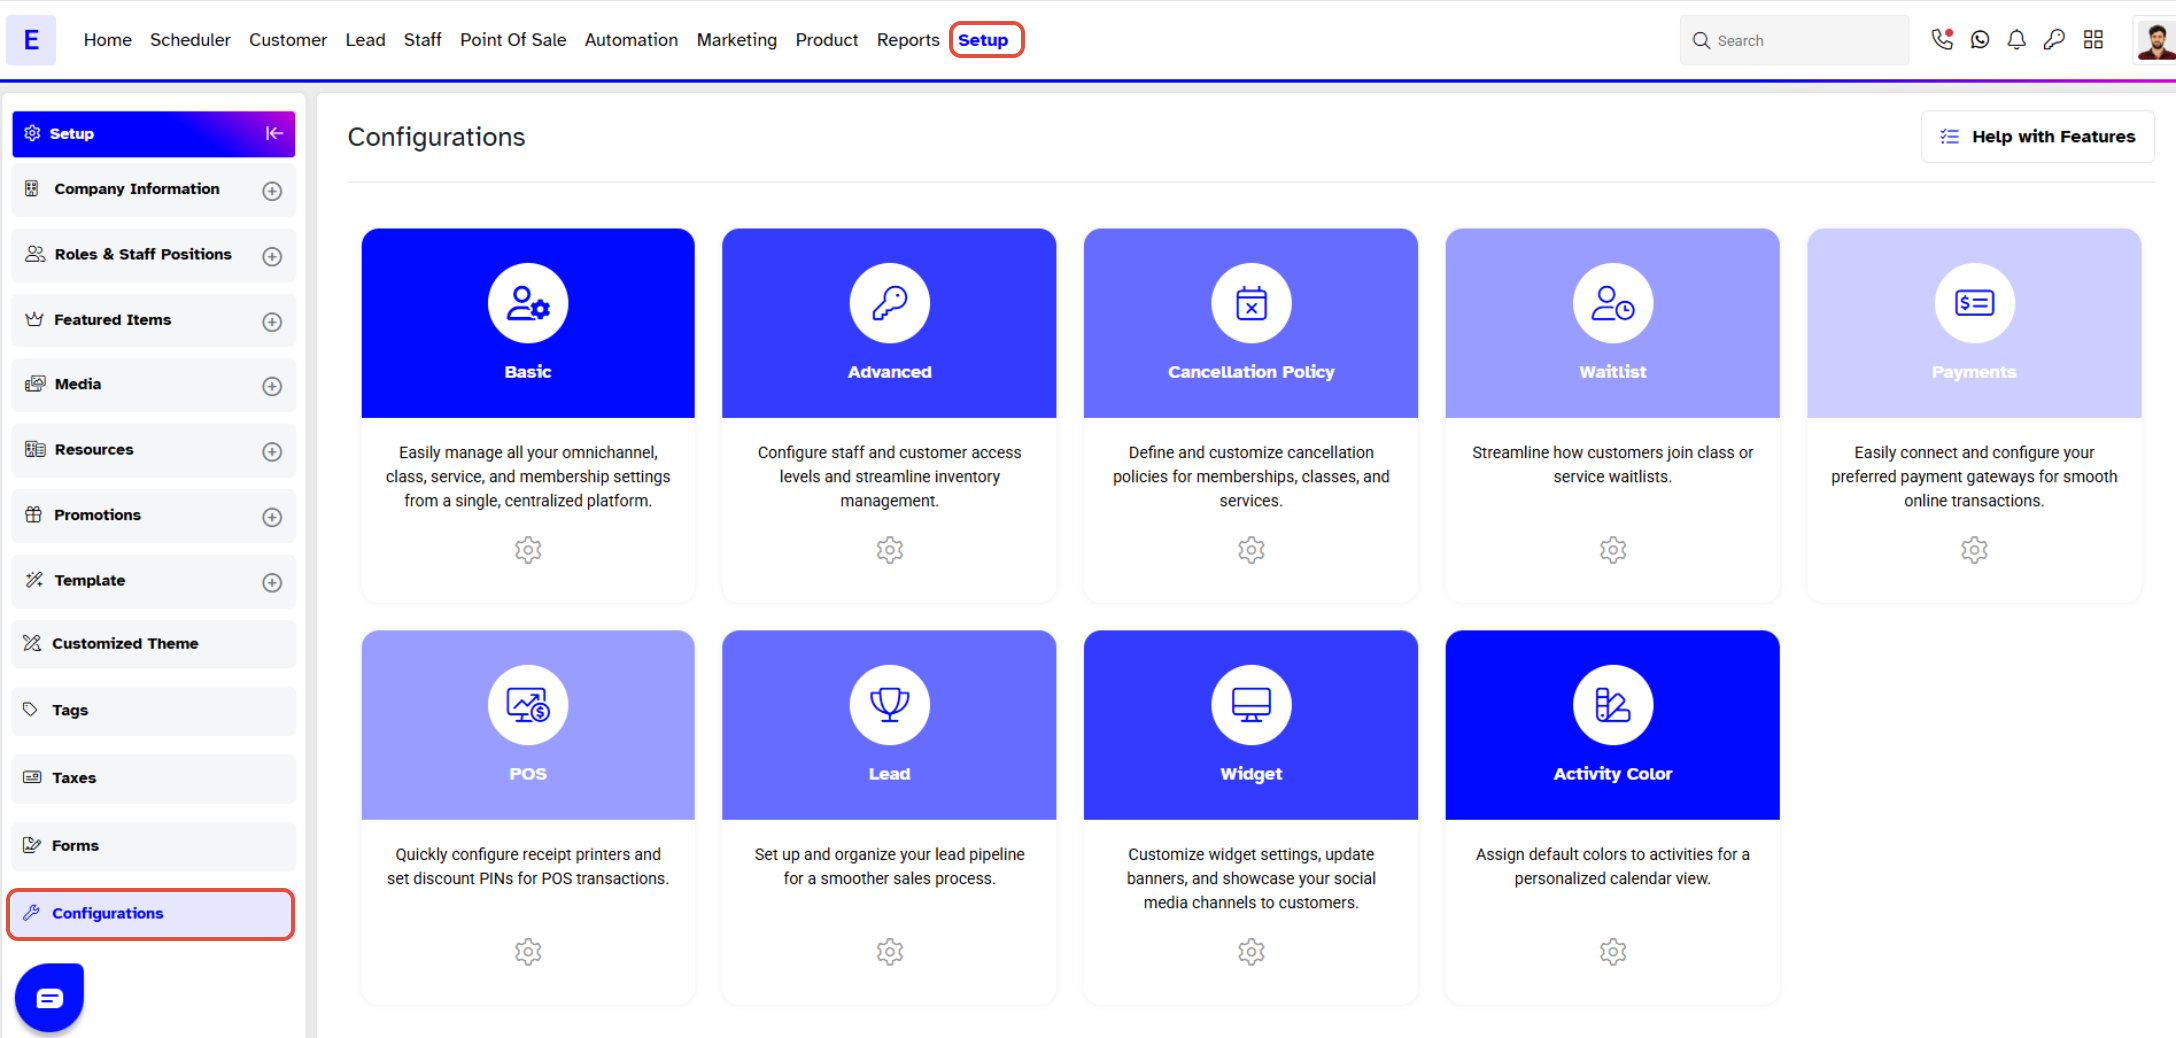Open Scheduler in top navigation

click(190, 40)
